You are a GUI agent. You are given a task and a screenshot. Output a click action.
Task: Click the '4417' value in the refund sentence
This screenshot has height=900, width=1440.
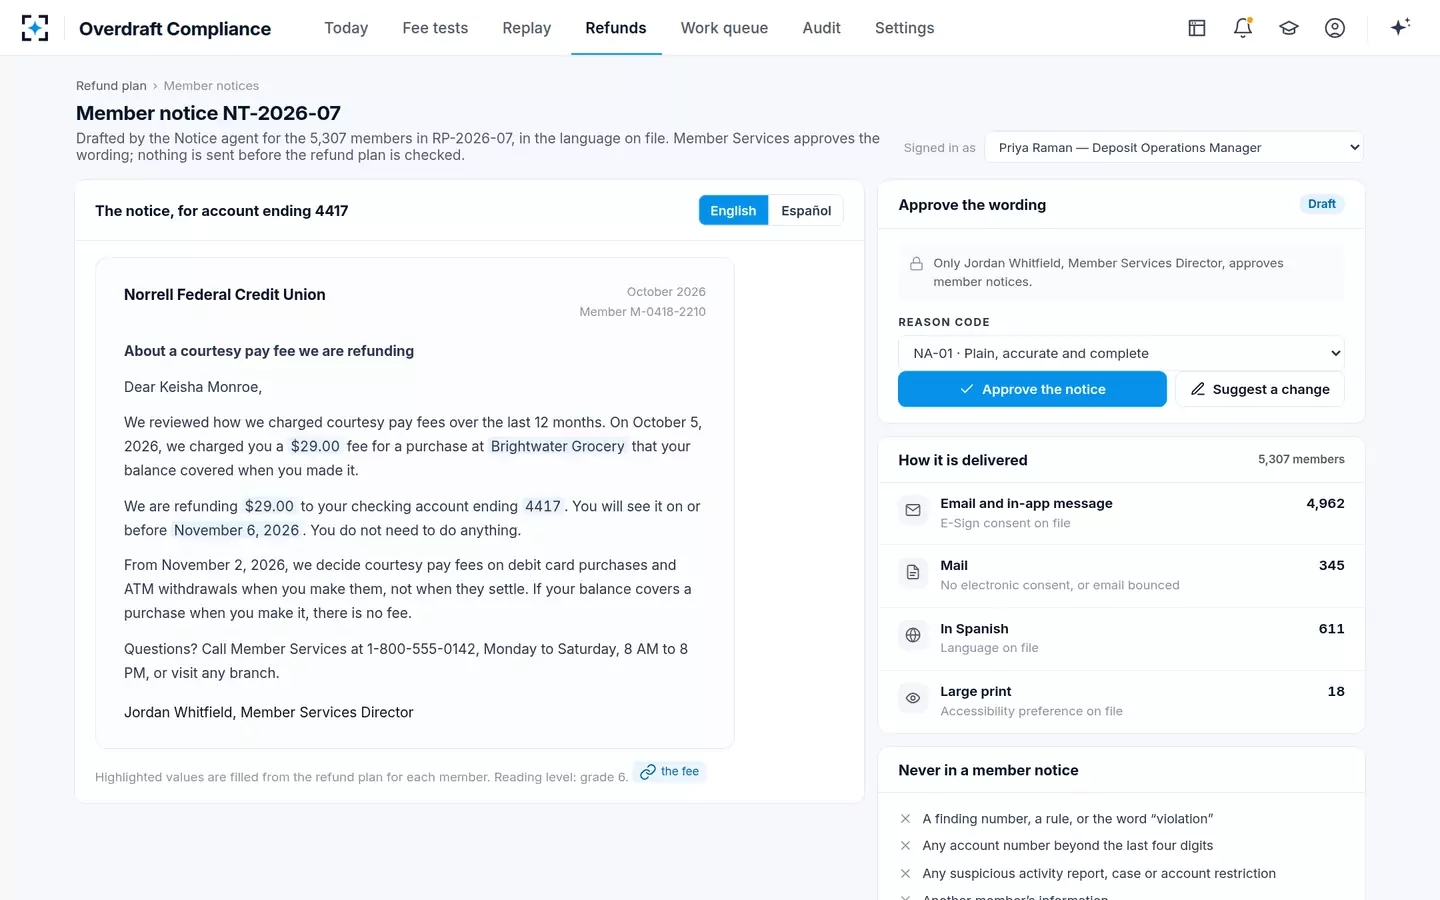(543, 506)
